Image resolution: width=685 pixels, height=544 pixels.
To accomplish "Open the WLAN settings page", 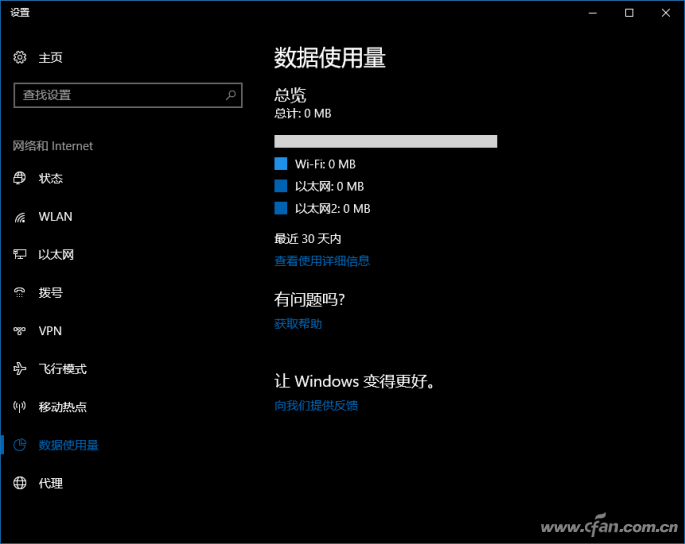I will pos(55,217).
